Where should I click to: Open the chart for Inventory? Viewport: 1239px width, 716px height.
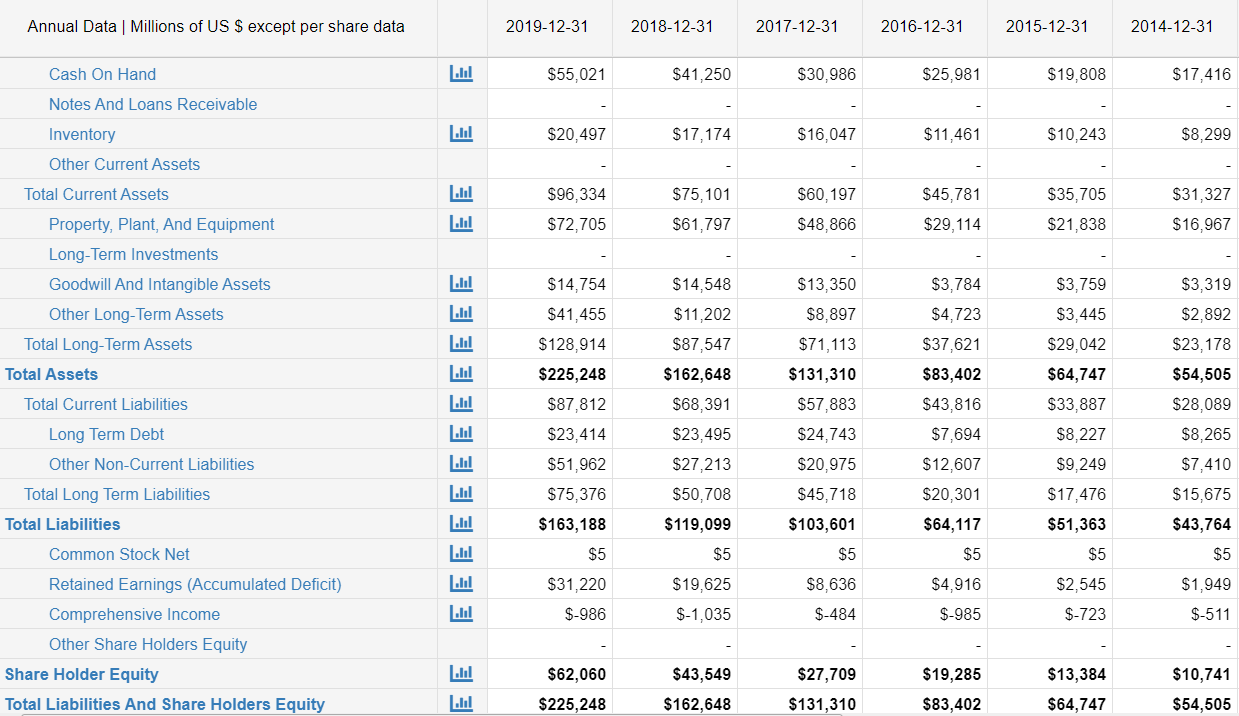tap(461, 133)
